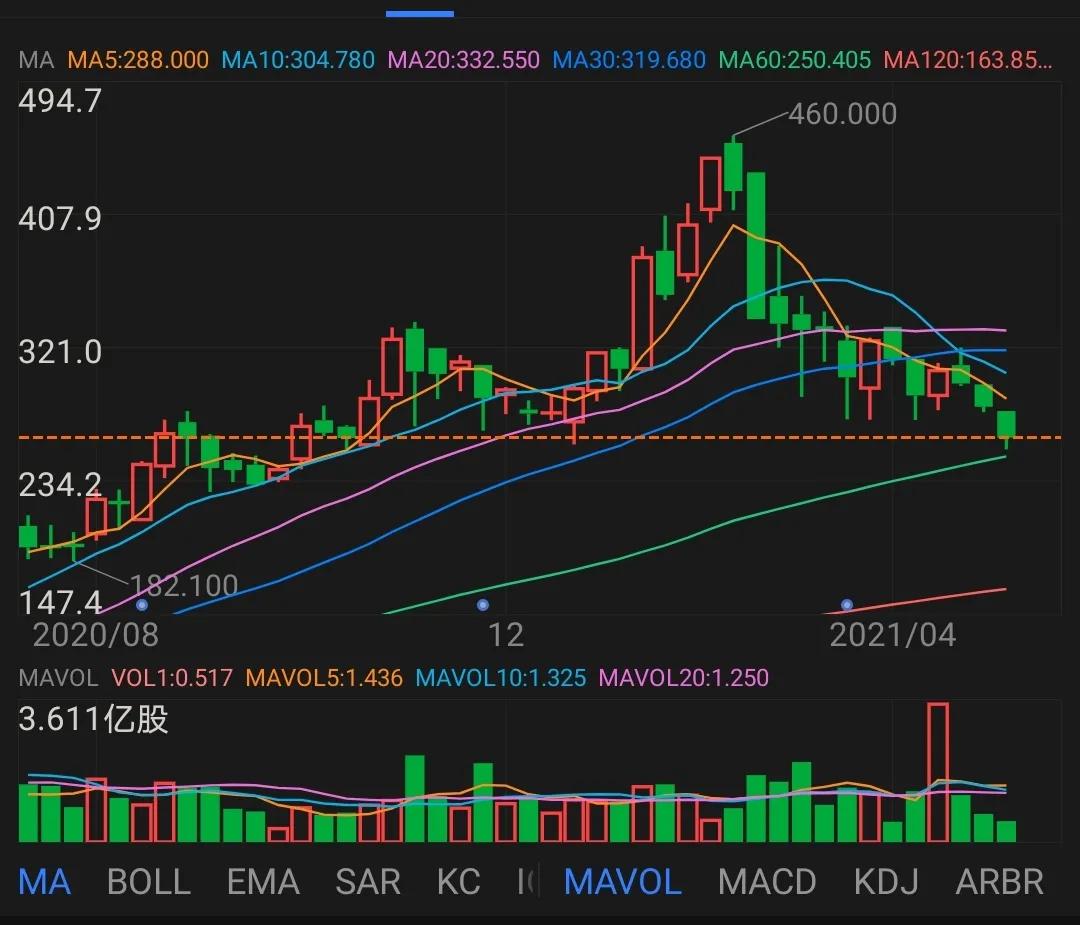Viewport: 1080px width, 925px height.
Task: Click the 182.100 low price annotation
Action: click(184, 585)
